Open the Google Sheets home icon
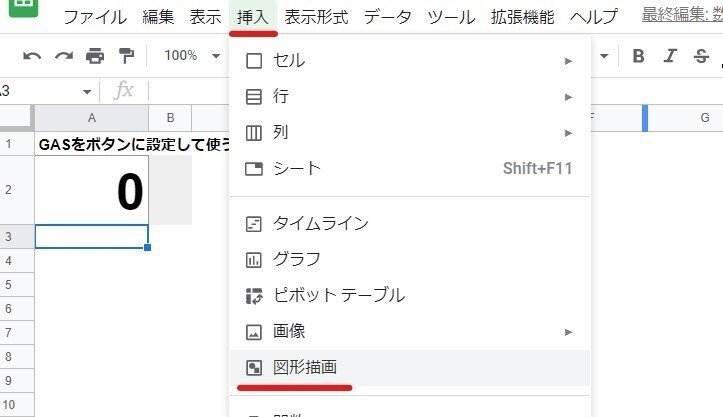This screenshot has width=723, height=417. pos(24,6)
